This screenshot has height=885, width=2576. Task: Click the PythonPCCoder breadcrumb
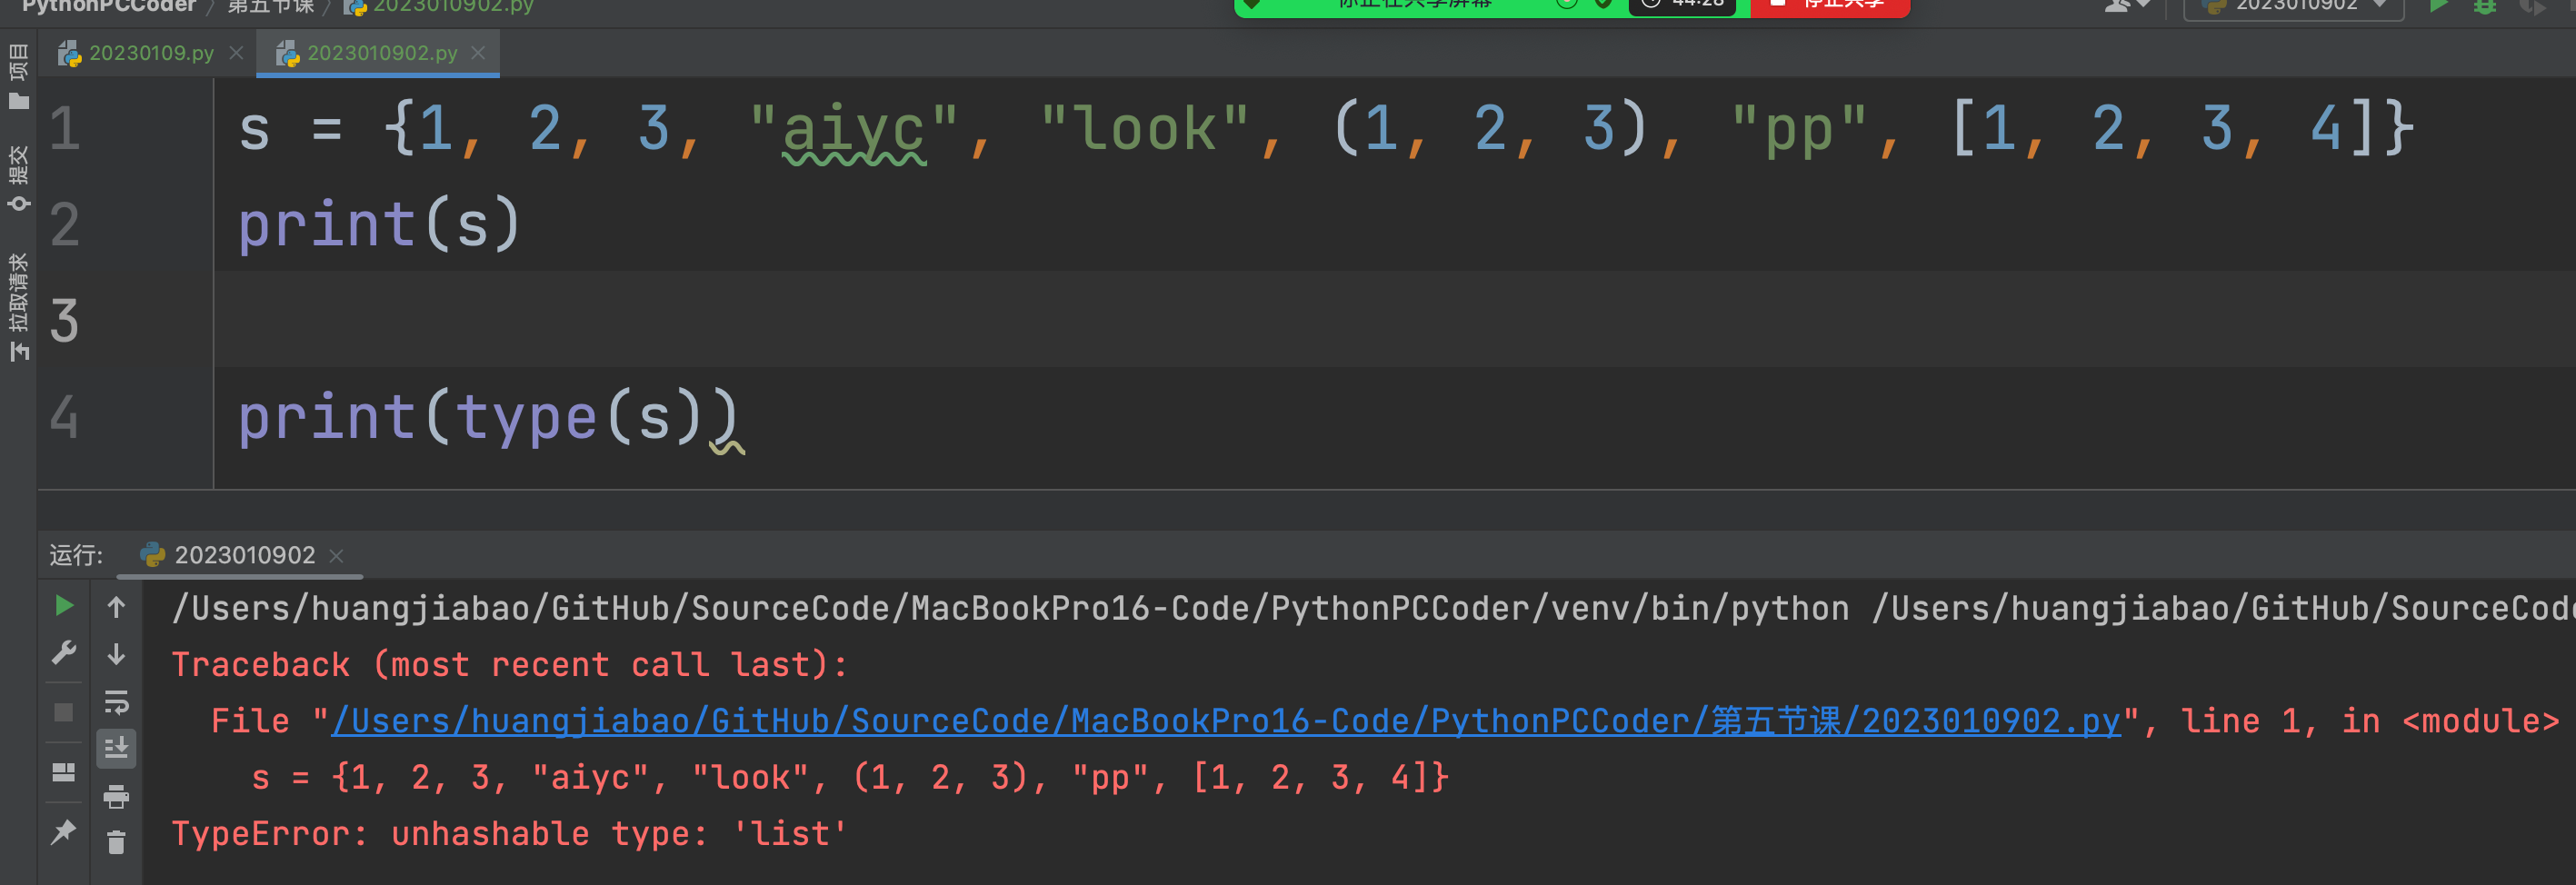point(109,6)
